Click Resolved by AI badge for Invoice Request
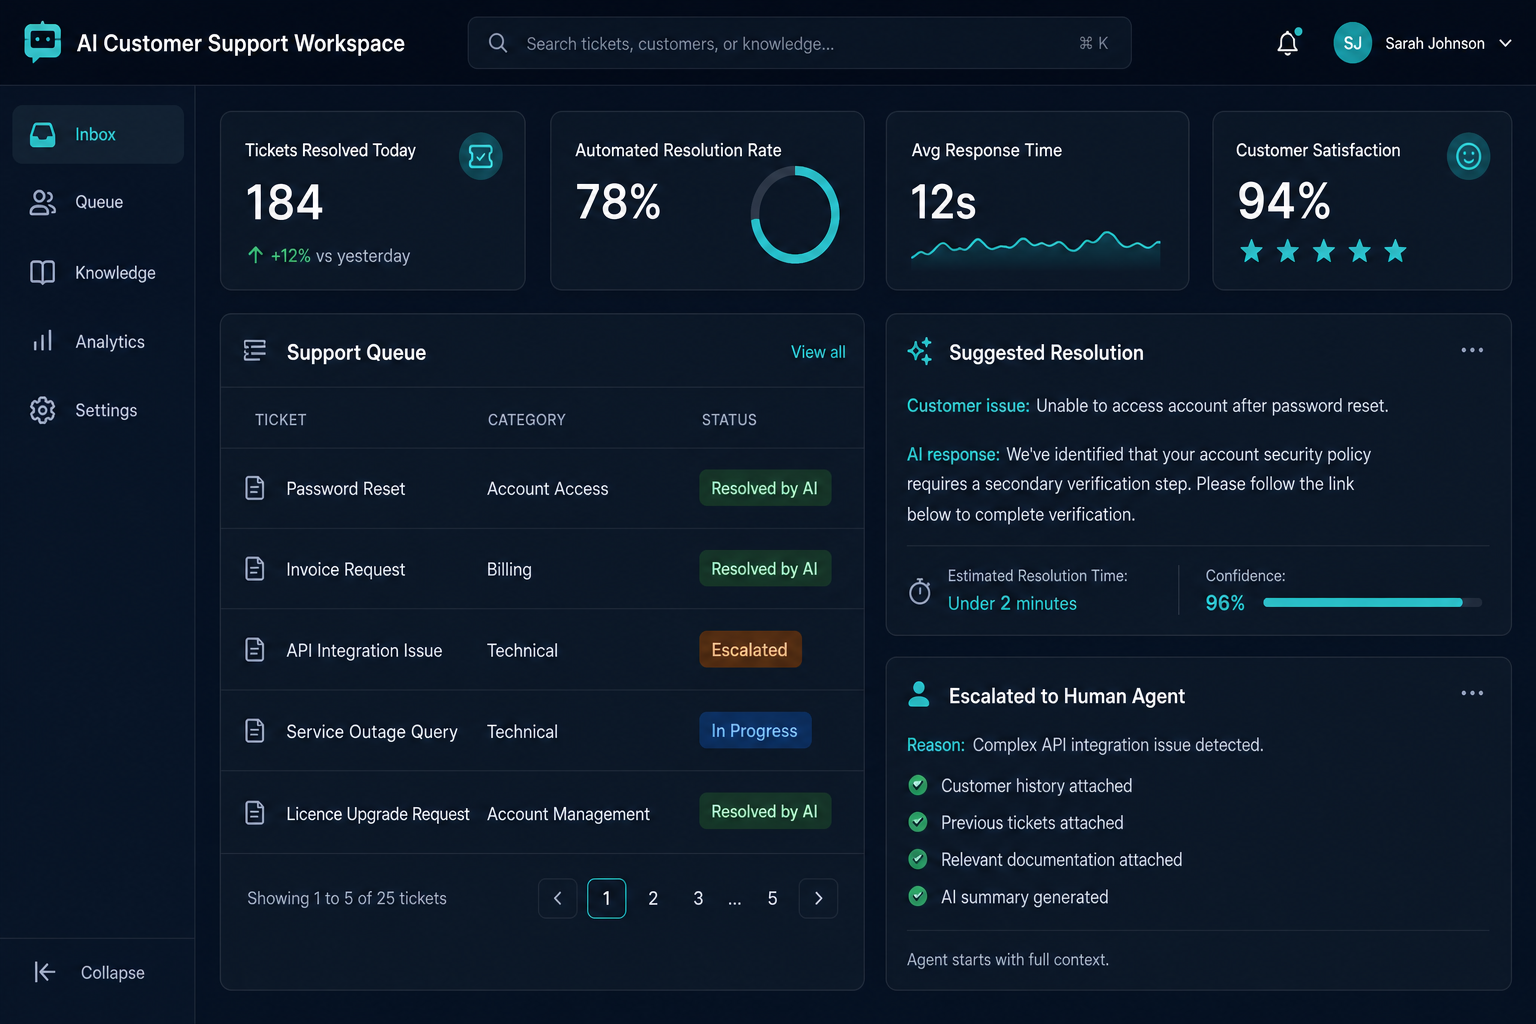The width and height of the screenshot is (1536, 1024). click(x=765, y=569)
